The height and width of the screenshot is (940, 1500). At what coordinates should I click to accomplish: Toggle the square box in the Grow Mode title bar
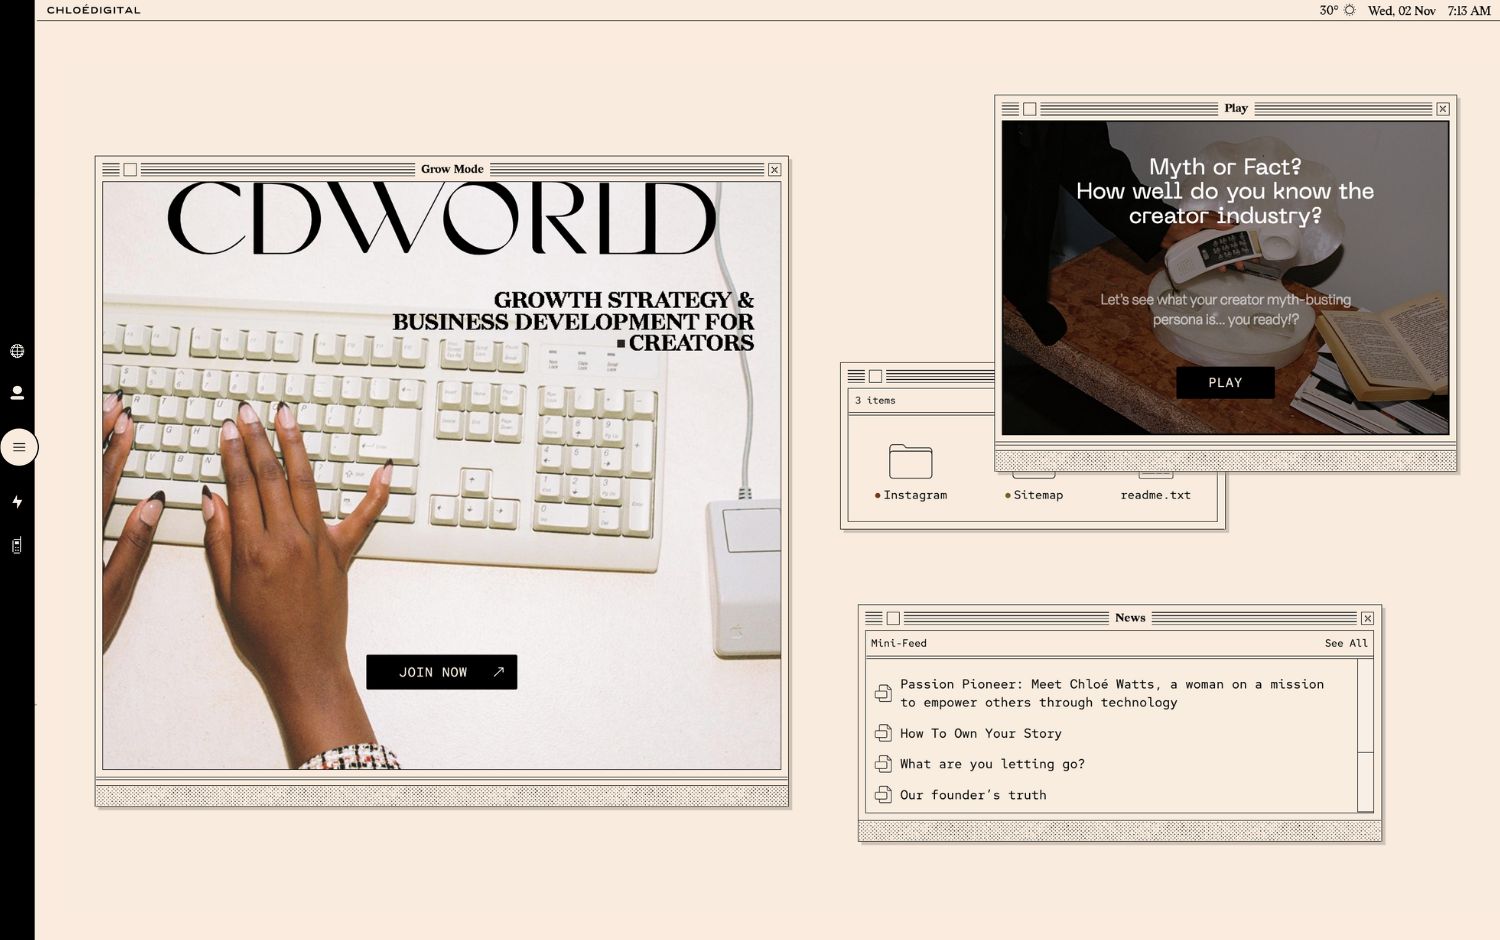[x=130, y=170]
